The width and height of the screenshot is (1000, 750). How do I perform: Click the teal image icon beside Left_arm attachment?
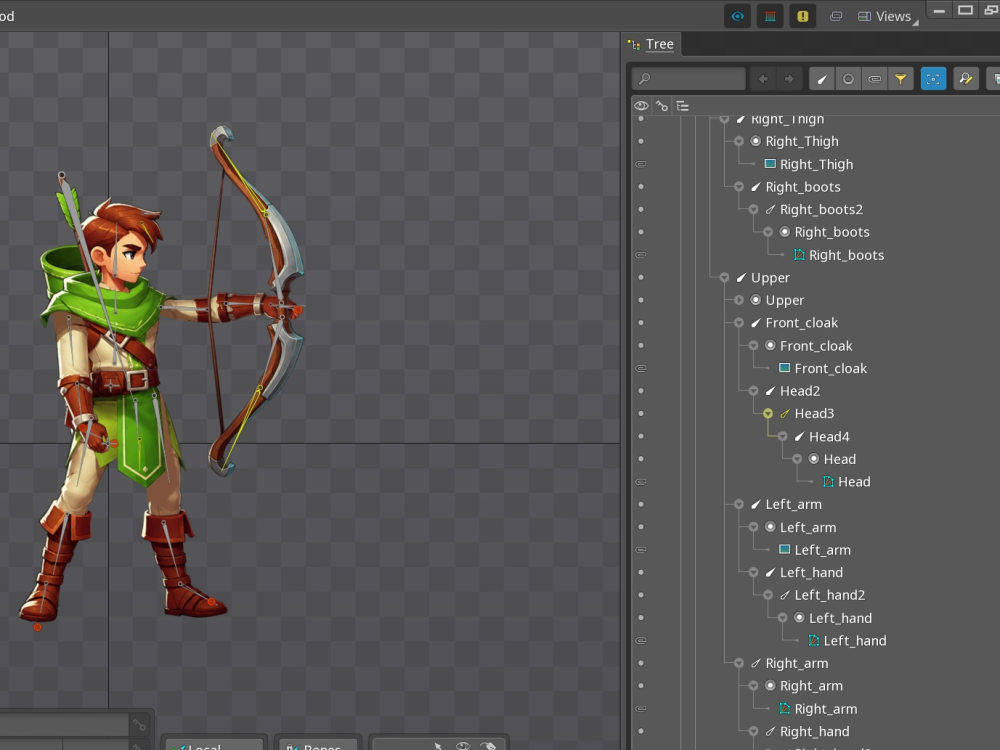(x=784, y=549)
